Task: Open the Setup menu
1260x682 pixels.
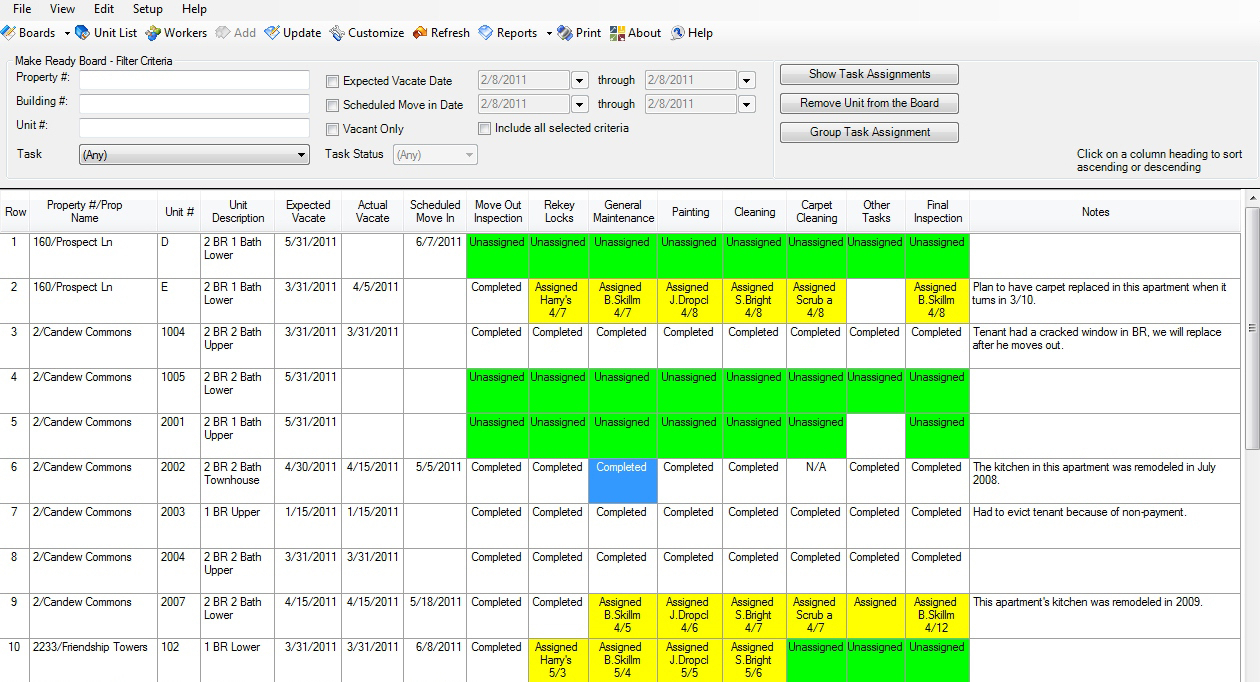Action: [147, 9]
